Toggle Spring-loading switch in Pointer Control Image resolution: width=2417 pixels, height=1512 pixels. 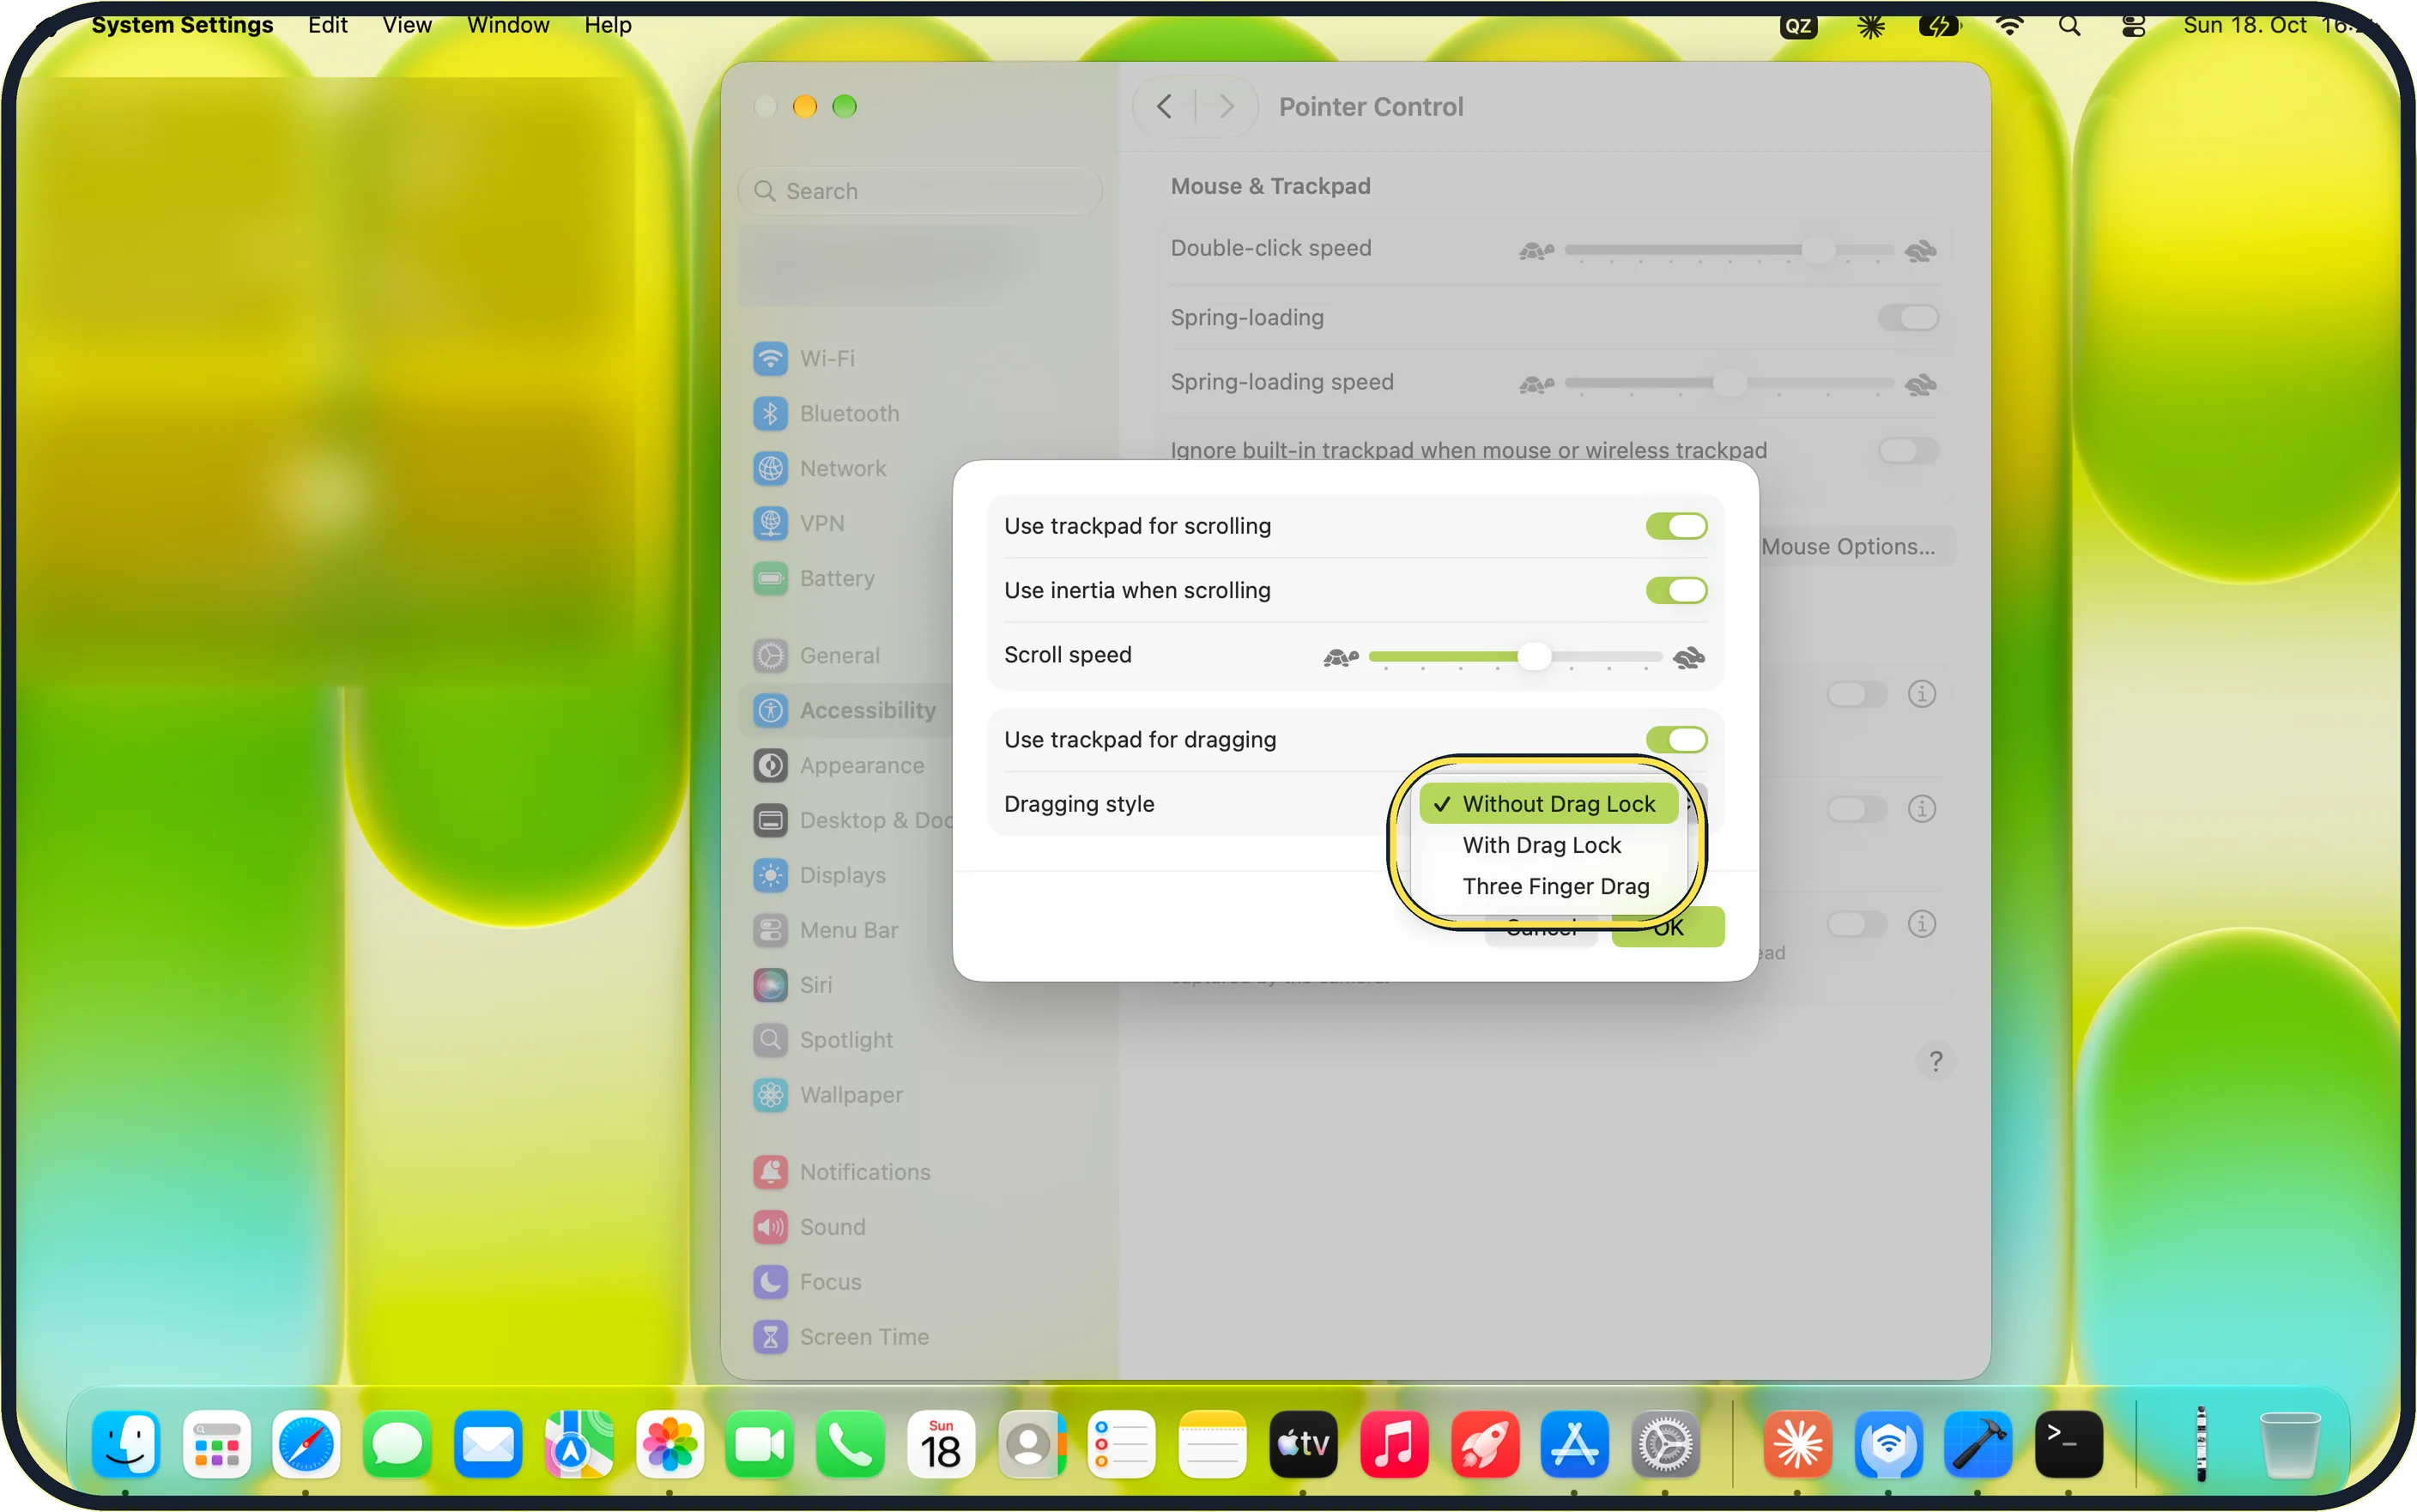point(1906,318)
